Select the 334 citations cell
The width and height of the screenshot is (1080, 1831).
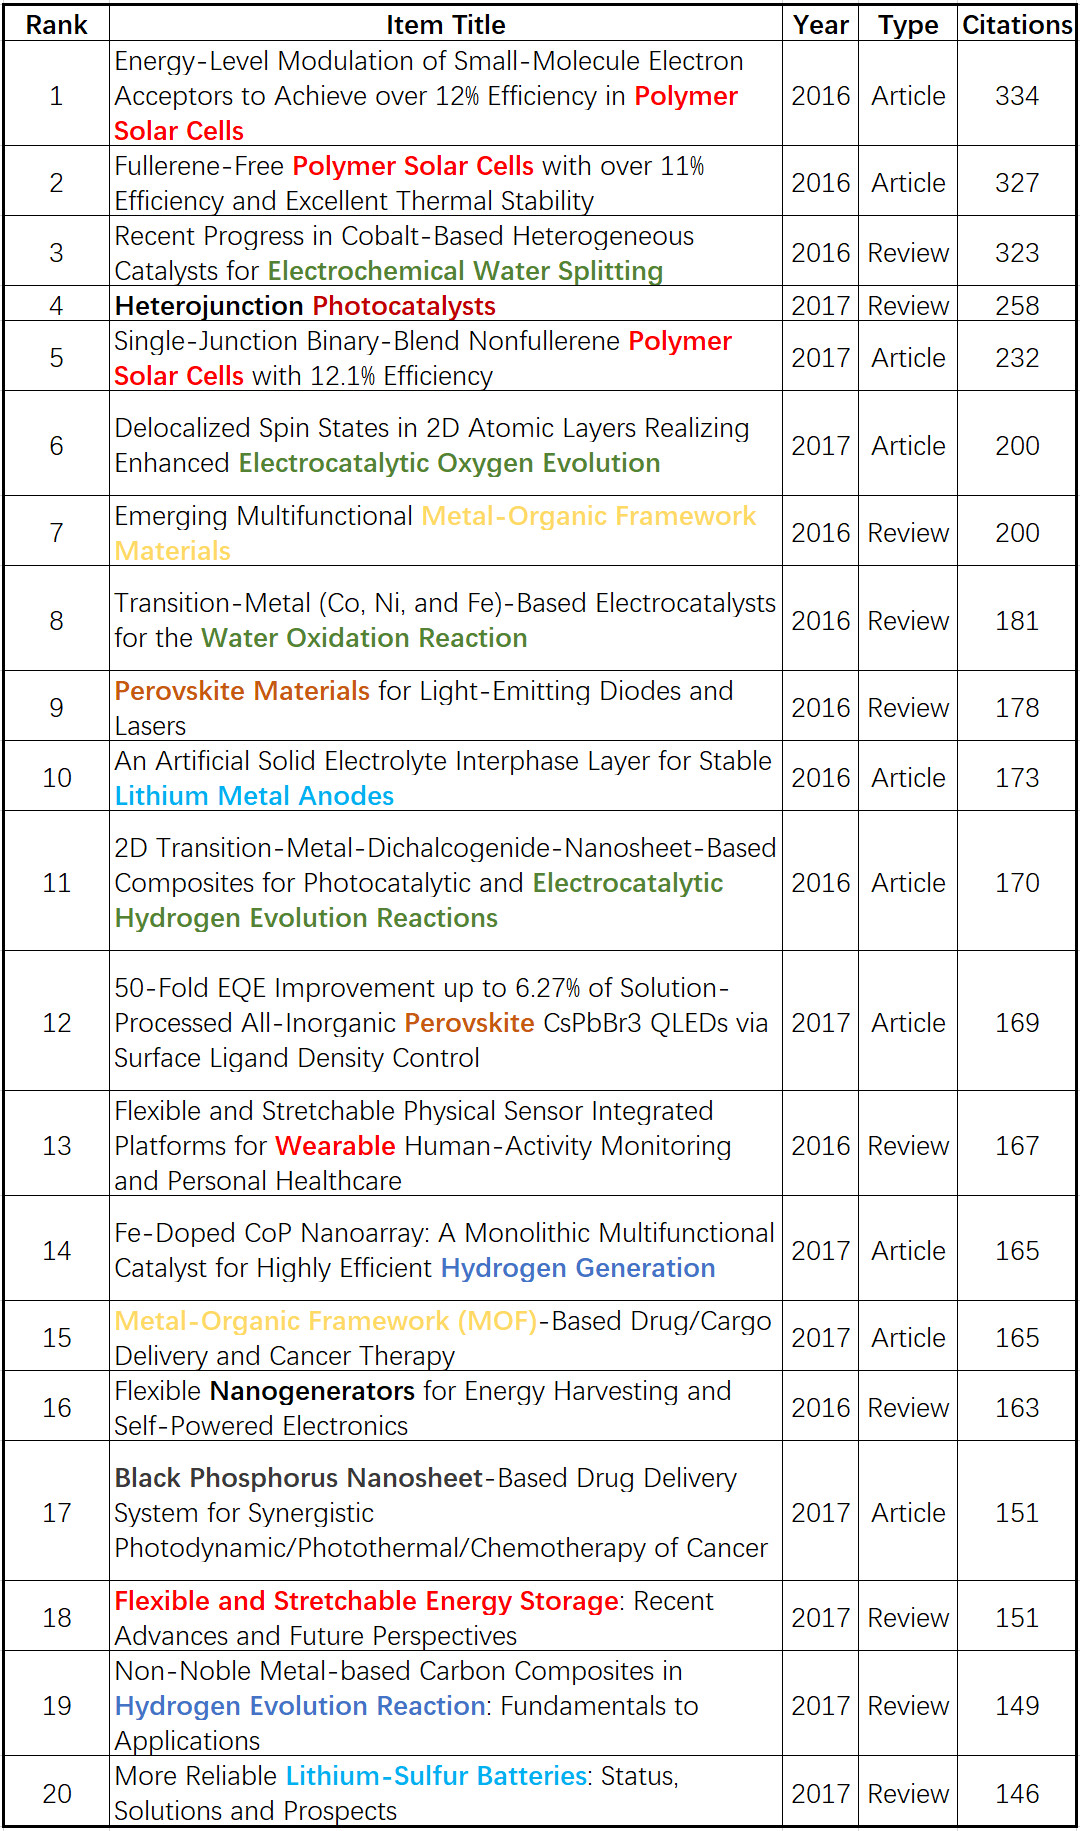1017,96
